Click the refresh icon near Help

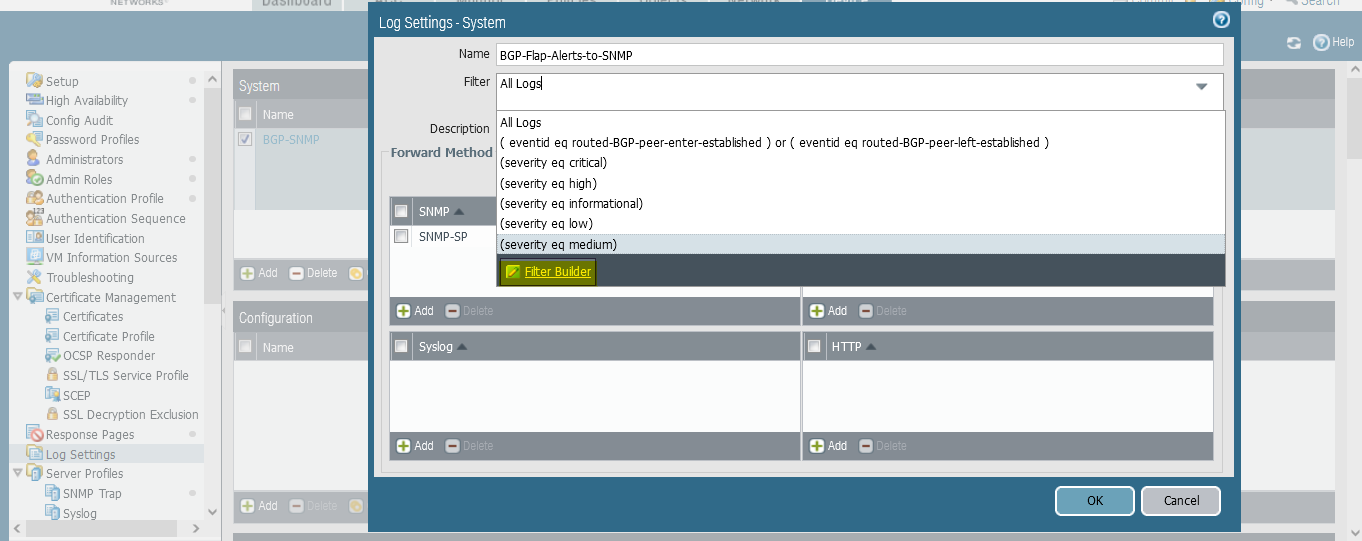pyautogui.click(x=1294, y=43)
